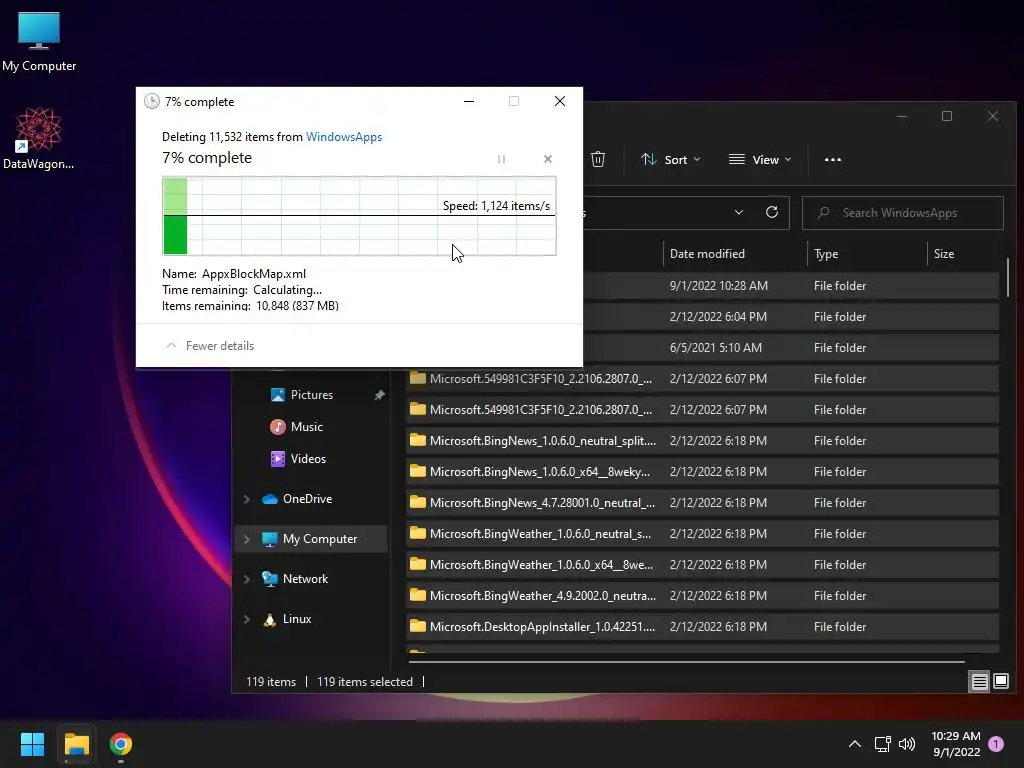This screenshot has width=1024, height=768.
Task: Click the delete trash icon in Explorer toolbar
Action: (598, 159)
